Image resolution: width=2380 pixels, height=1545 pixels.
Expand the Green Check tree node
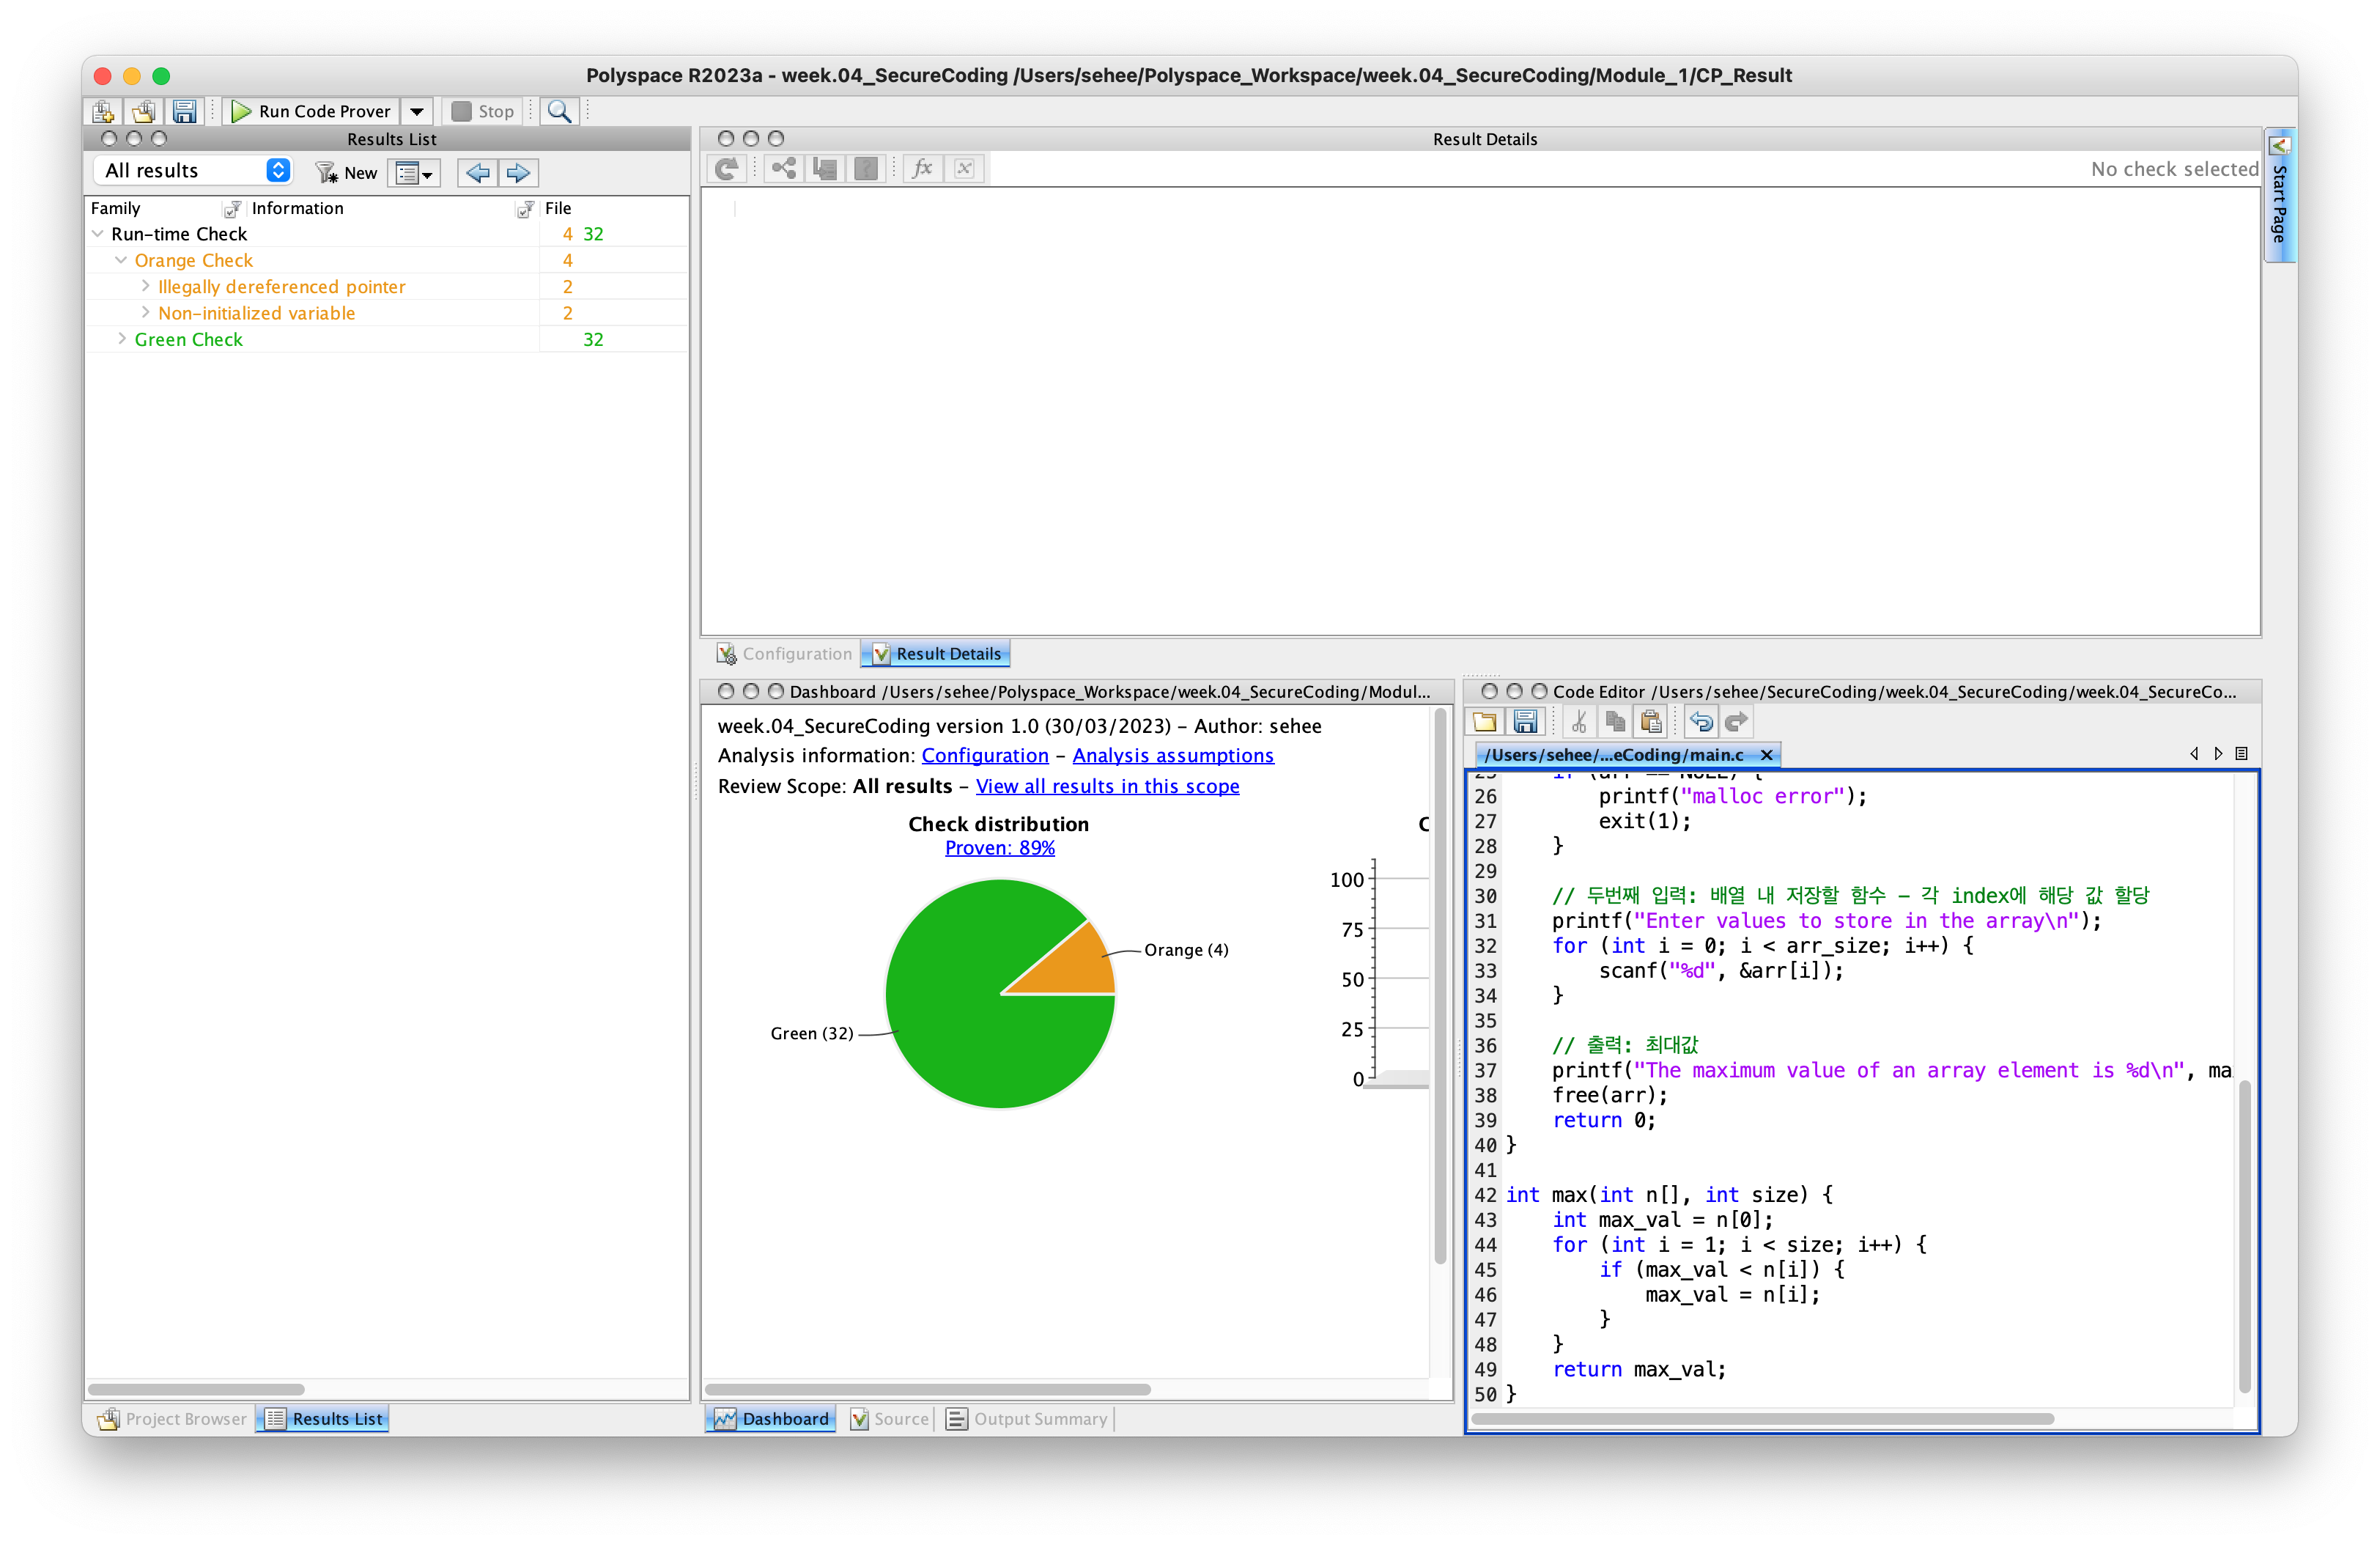[x=122, y=339]
